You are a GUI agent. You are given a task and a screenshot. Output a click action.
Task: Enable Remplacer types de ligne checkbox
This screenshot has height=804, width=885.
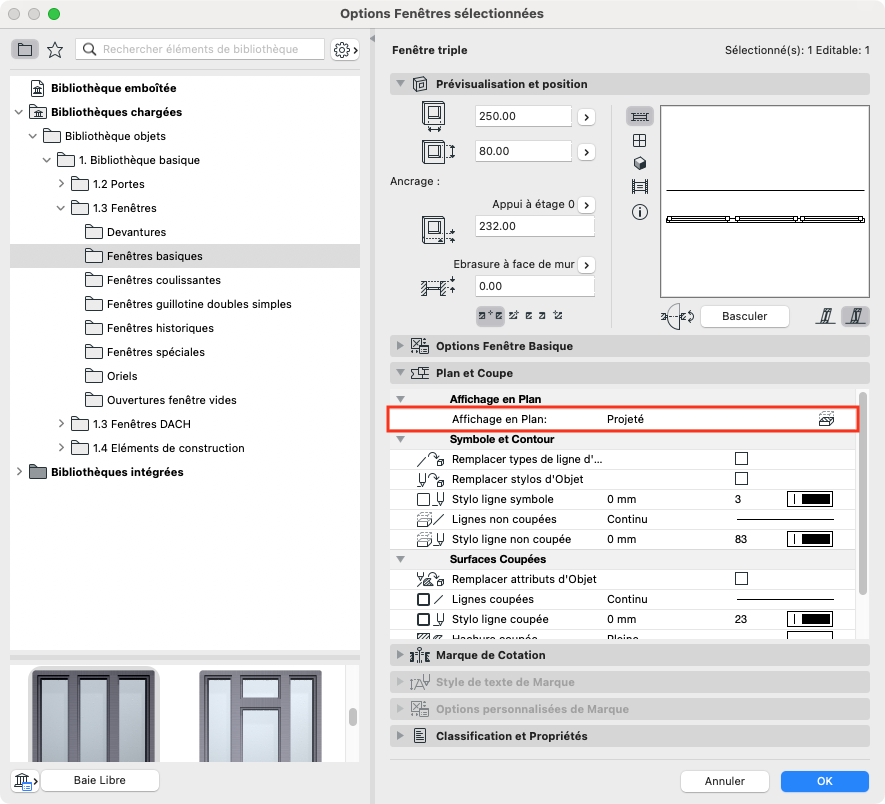click(x=741, y=458)
